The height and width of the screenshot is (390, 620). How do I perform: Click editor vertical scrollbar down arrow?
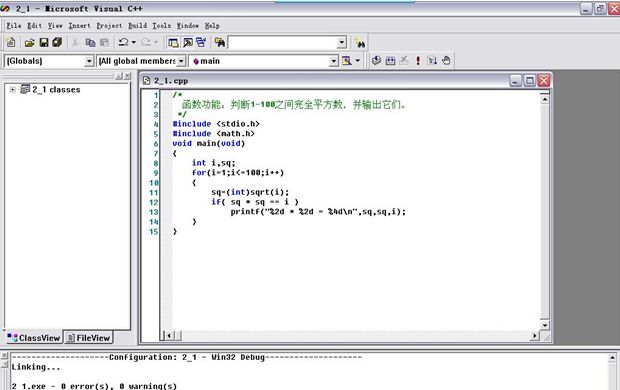point(544,325)
